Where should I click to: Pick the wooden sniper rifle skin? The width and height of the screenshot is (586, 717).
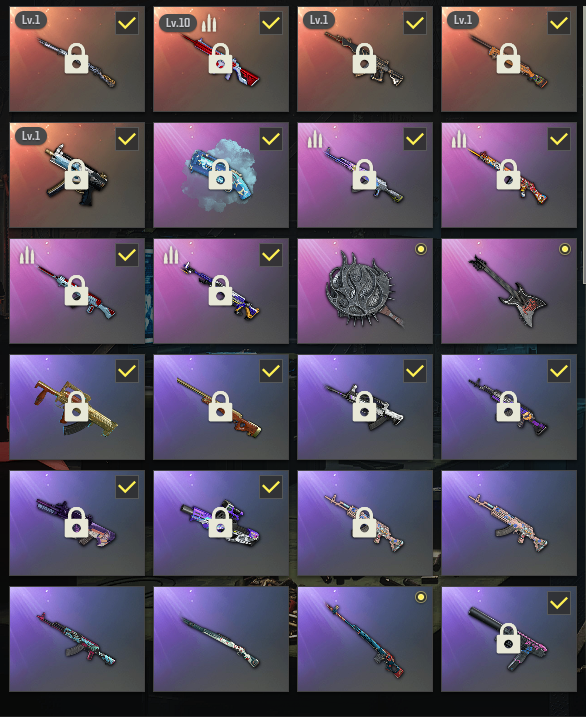point(221,407)
